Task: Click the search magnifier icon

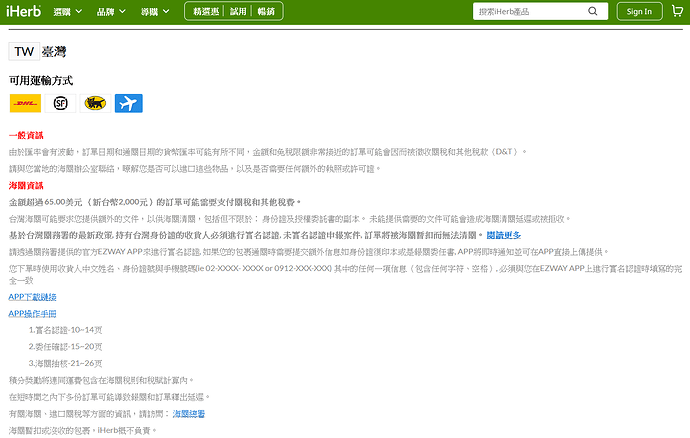Action: pyautogui.click(x=593, y=11)
